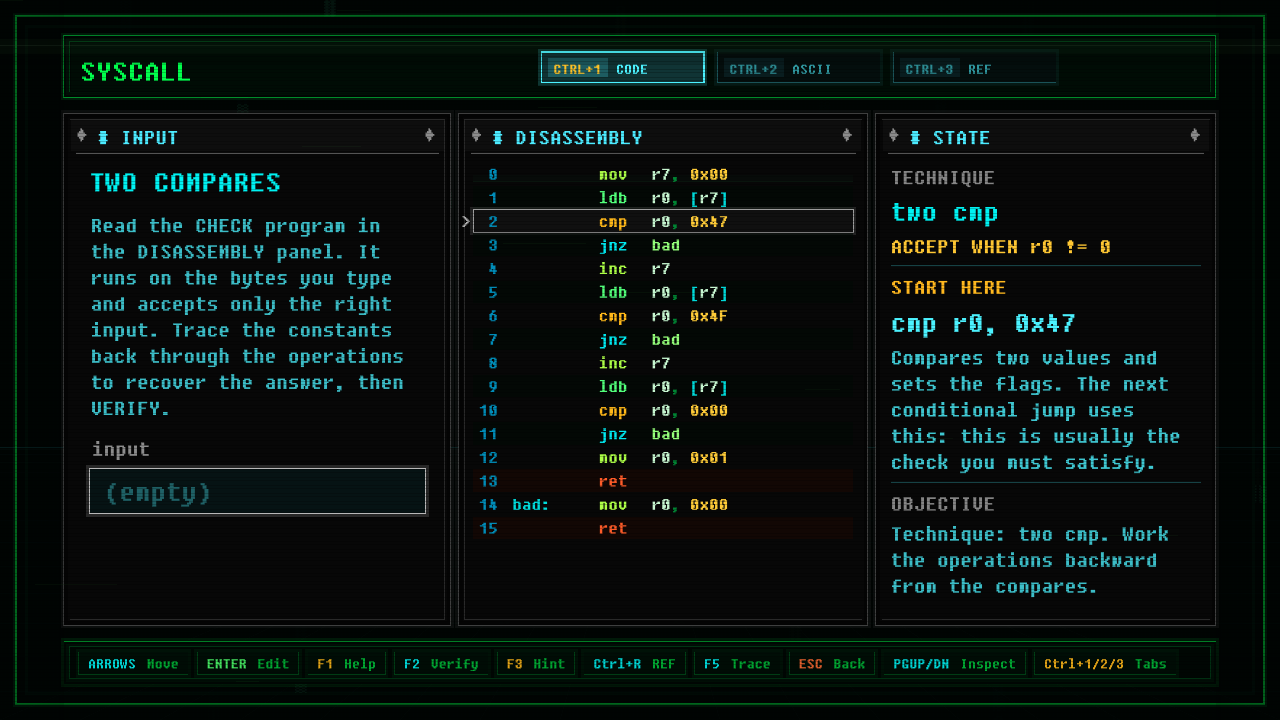Switch to the CODE tab
This screenshot has height=720, width=1280.
[x=622, y=68]
